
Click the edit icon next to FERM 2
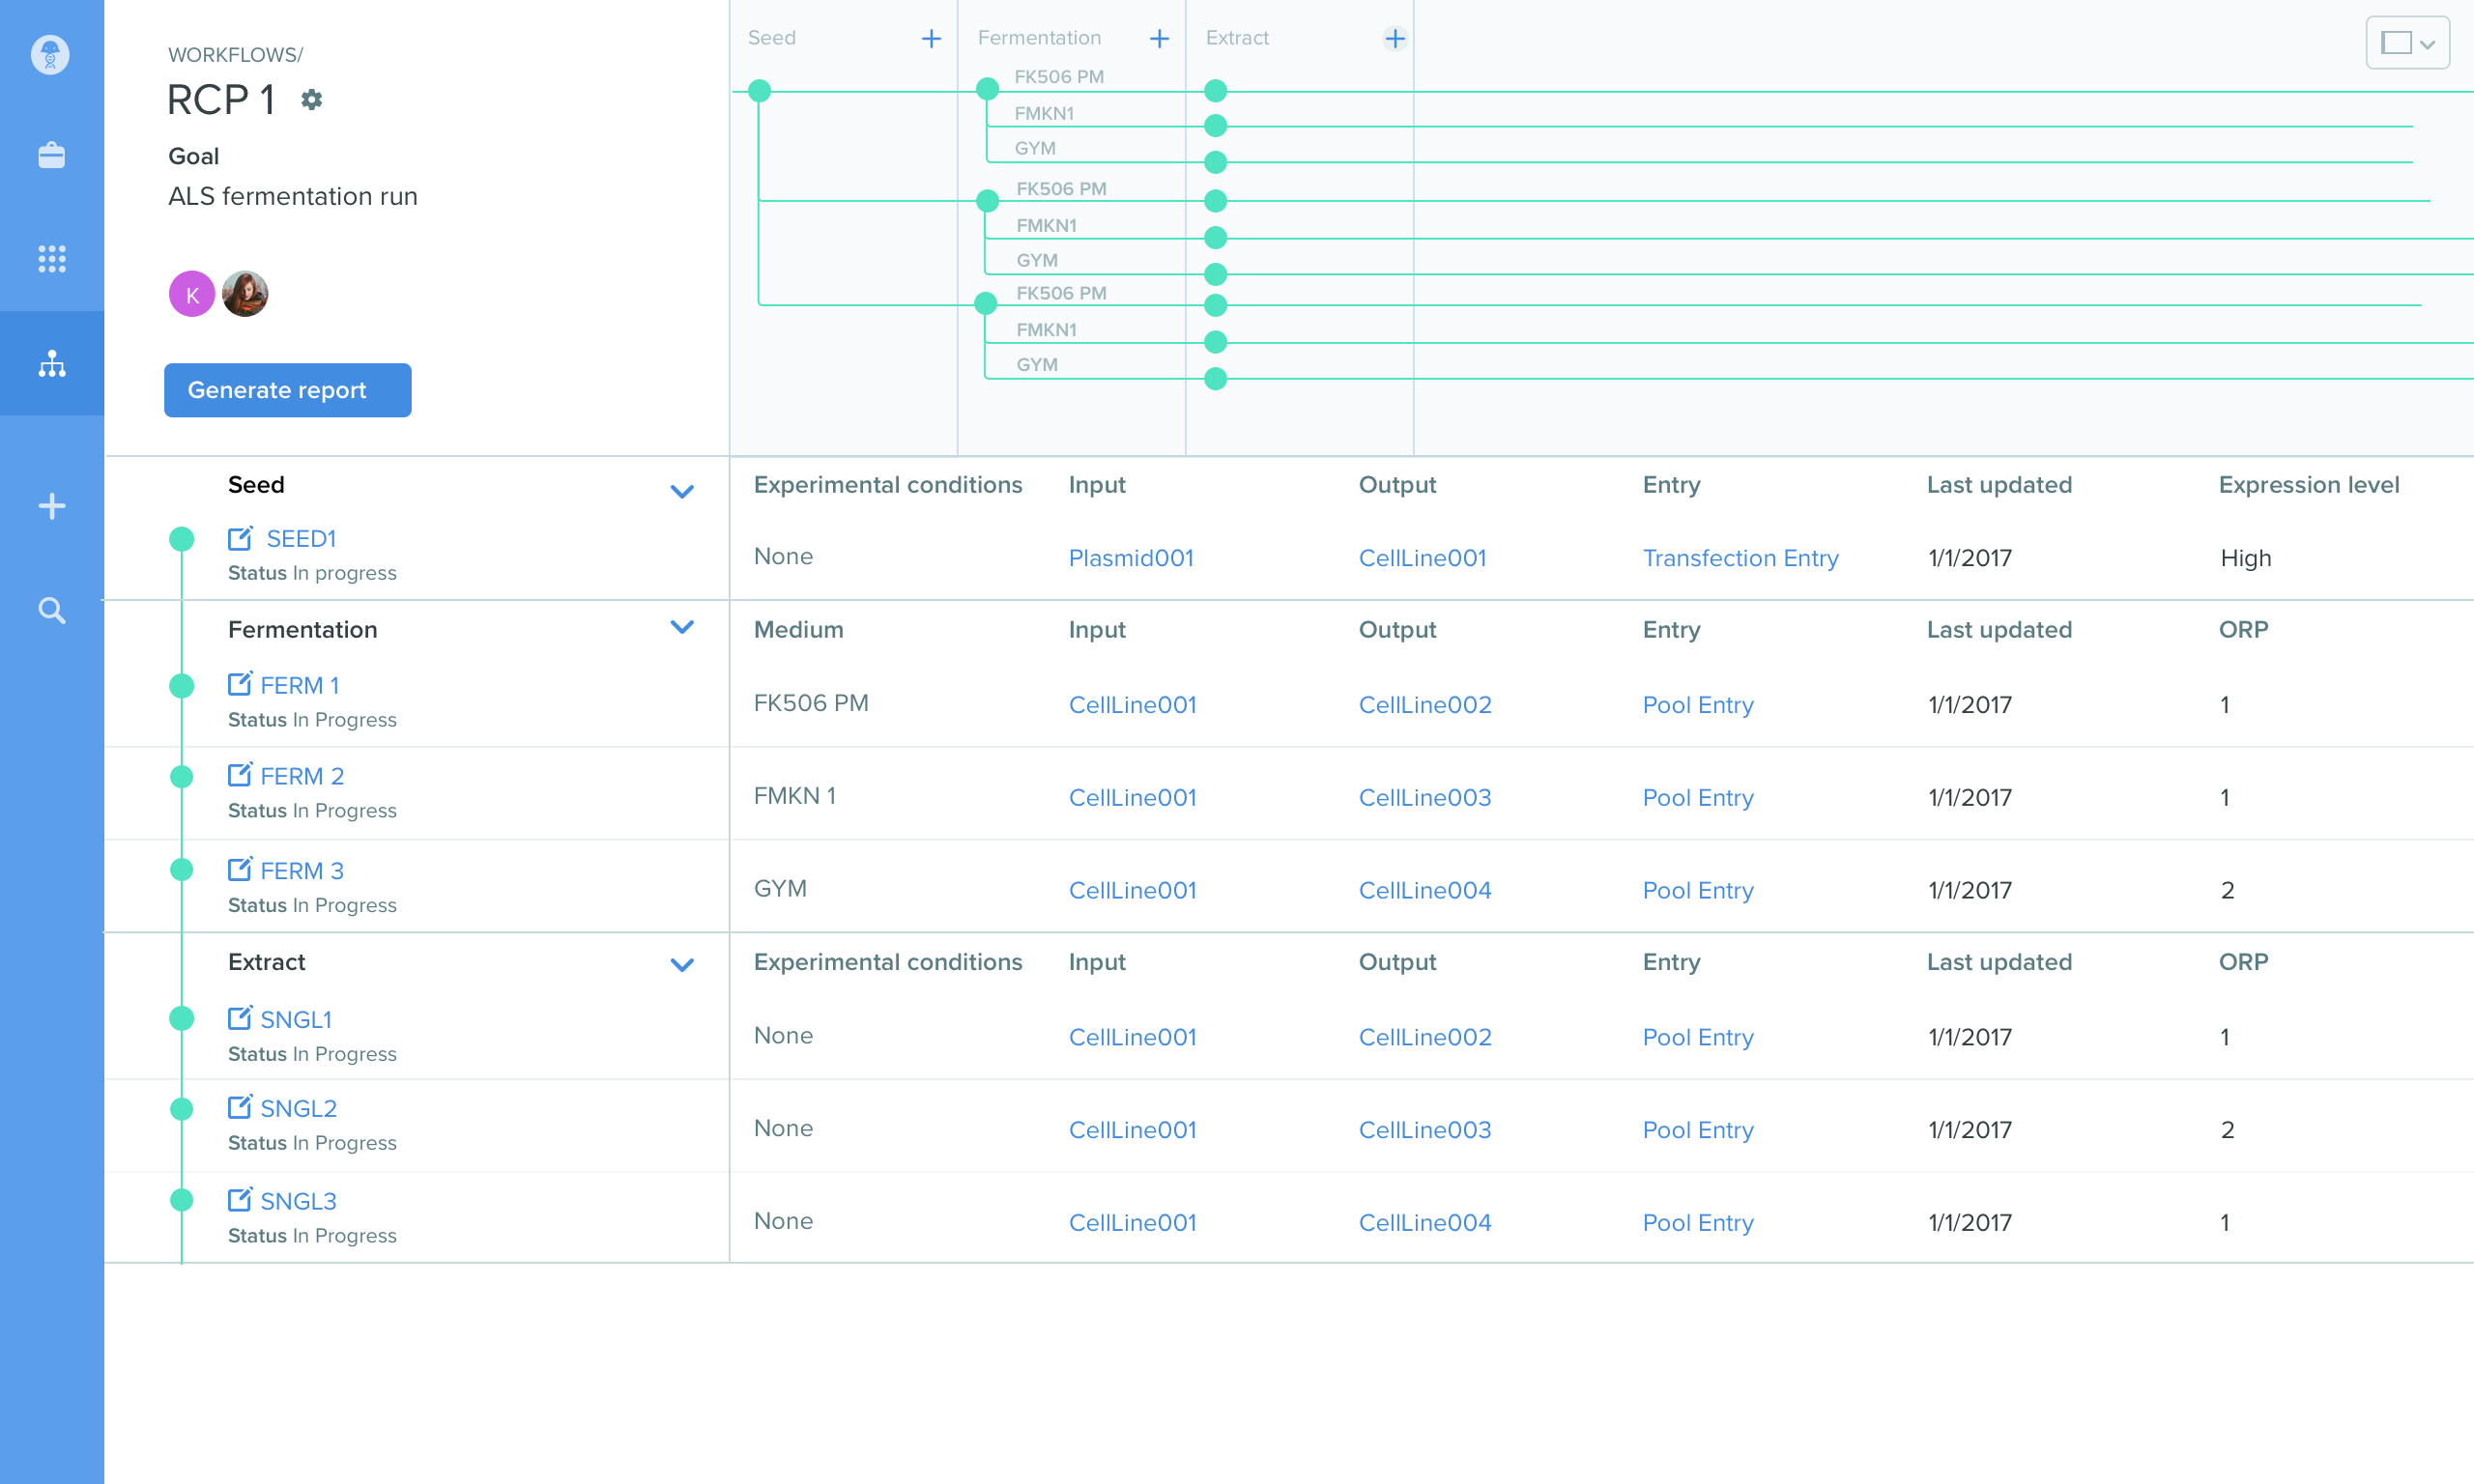tap(240, 775)
